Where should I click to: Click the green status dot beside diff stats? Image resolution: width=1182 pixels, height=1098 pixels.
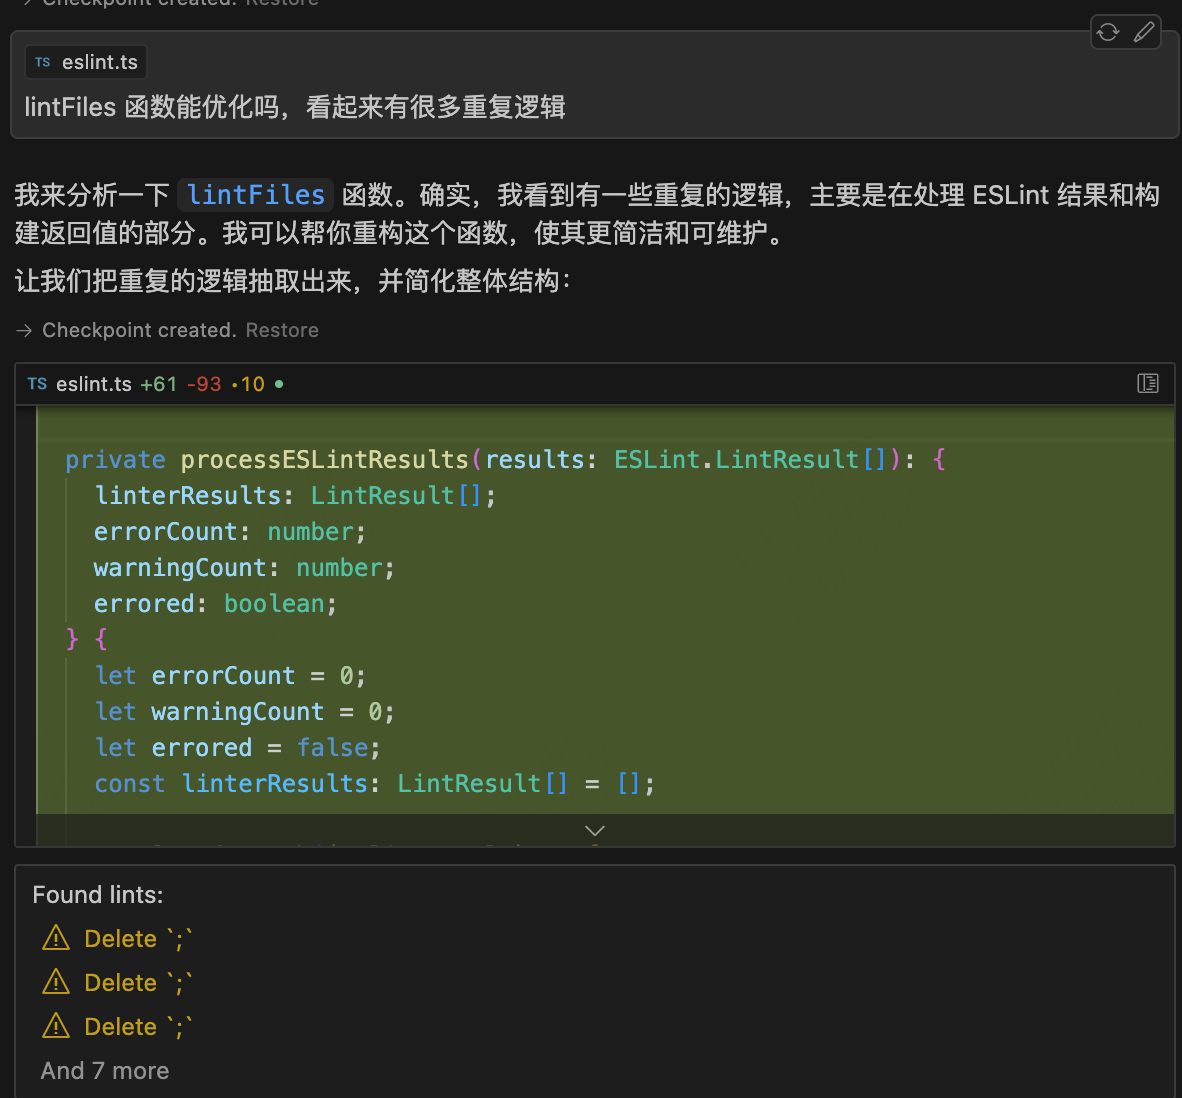pyautogui.click(x=279, y=384)
